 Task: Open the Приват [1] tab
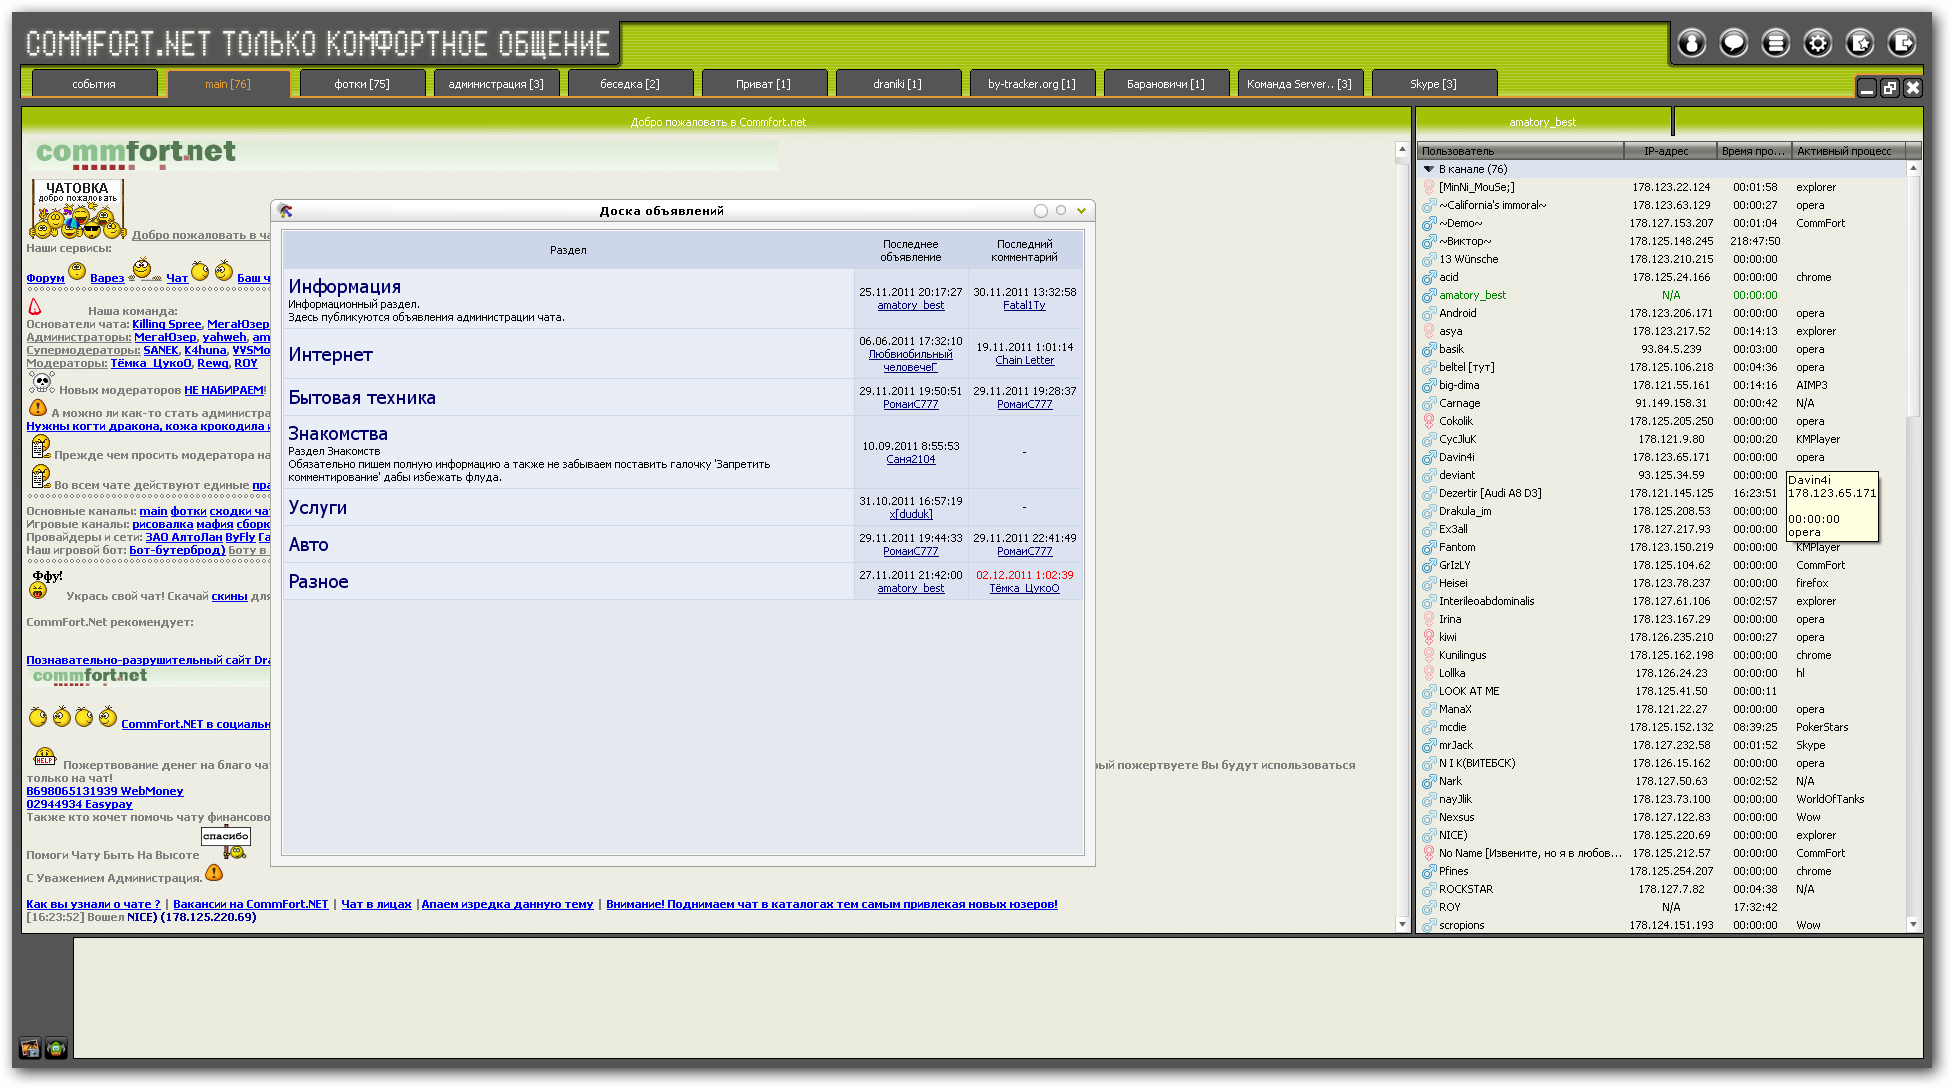pyautogui.click(x=764, y=84)
